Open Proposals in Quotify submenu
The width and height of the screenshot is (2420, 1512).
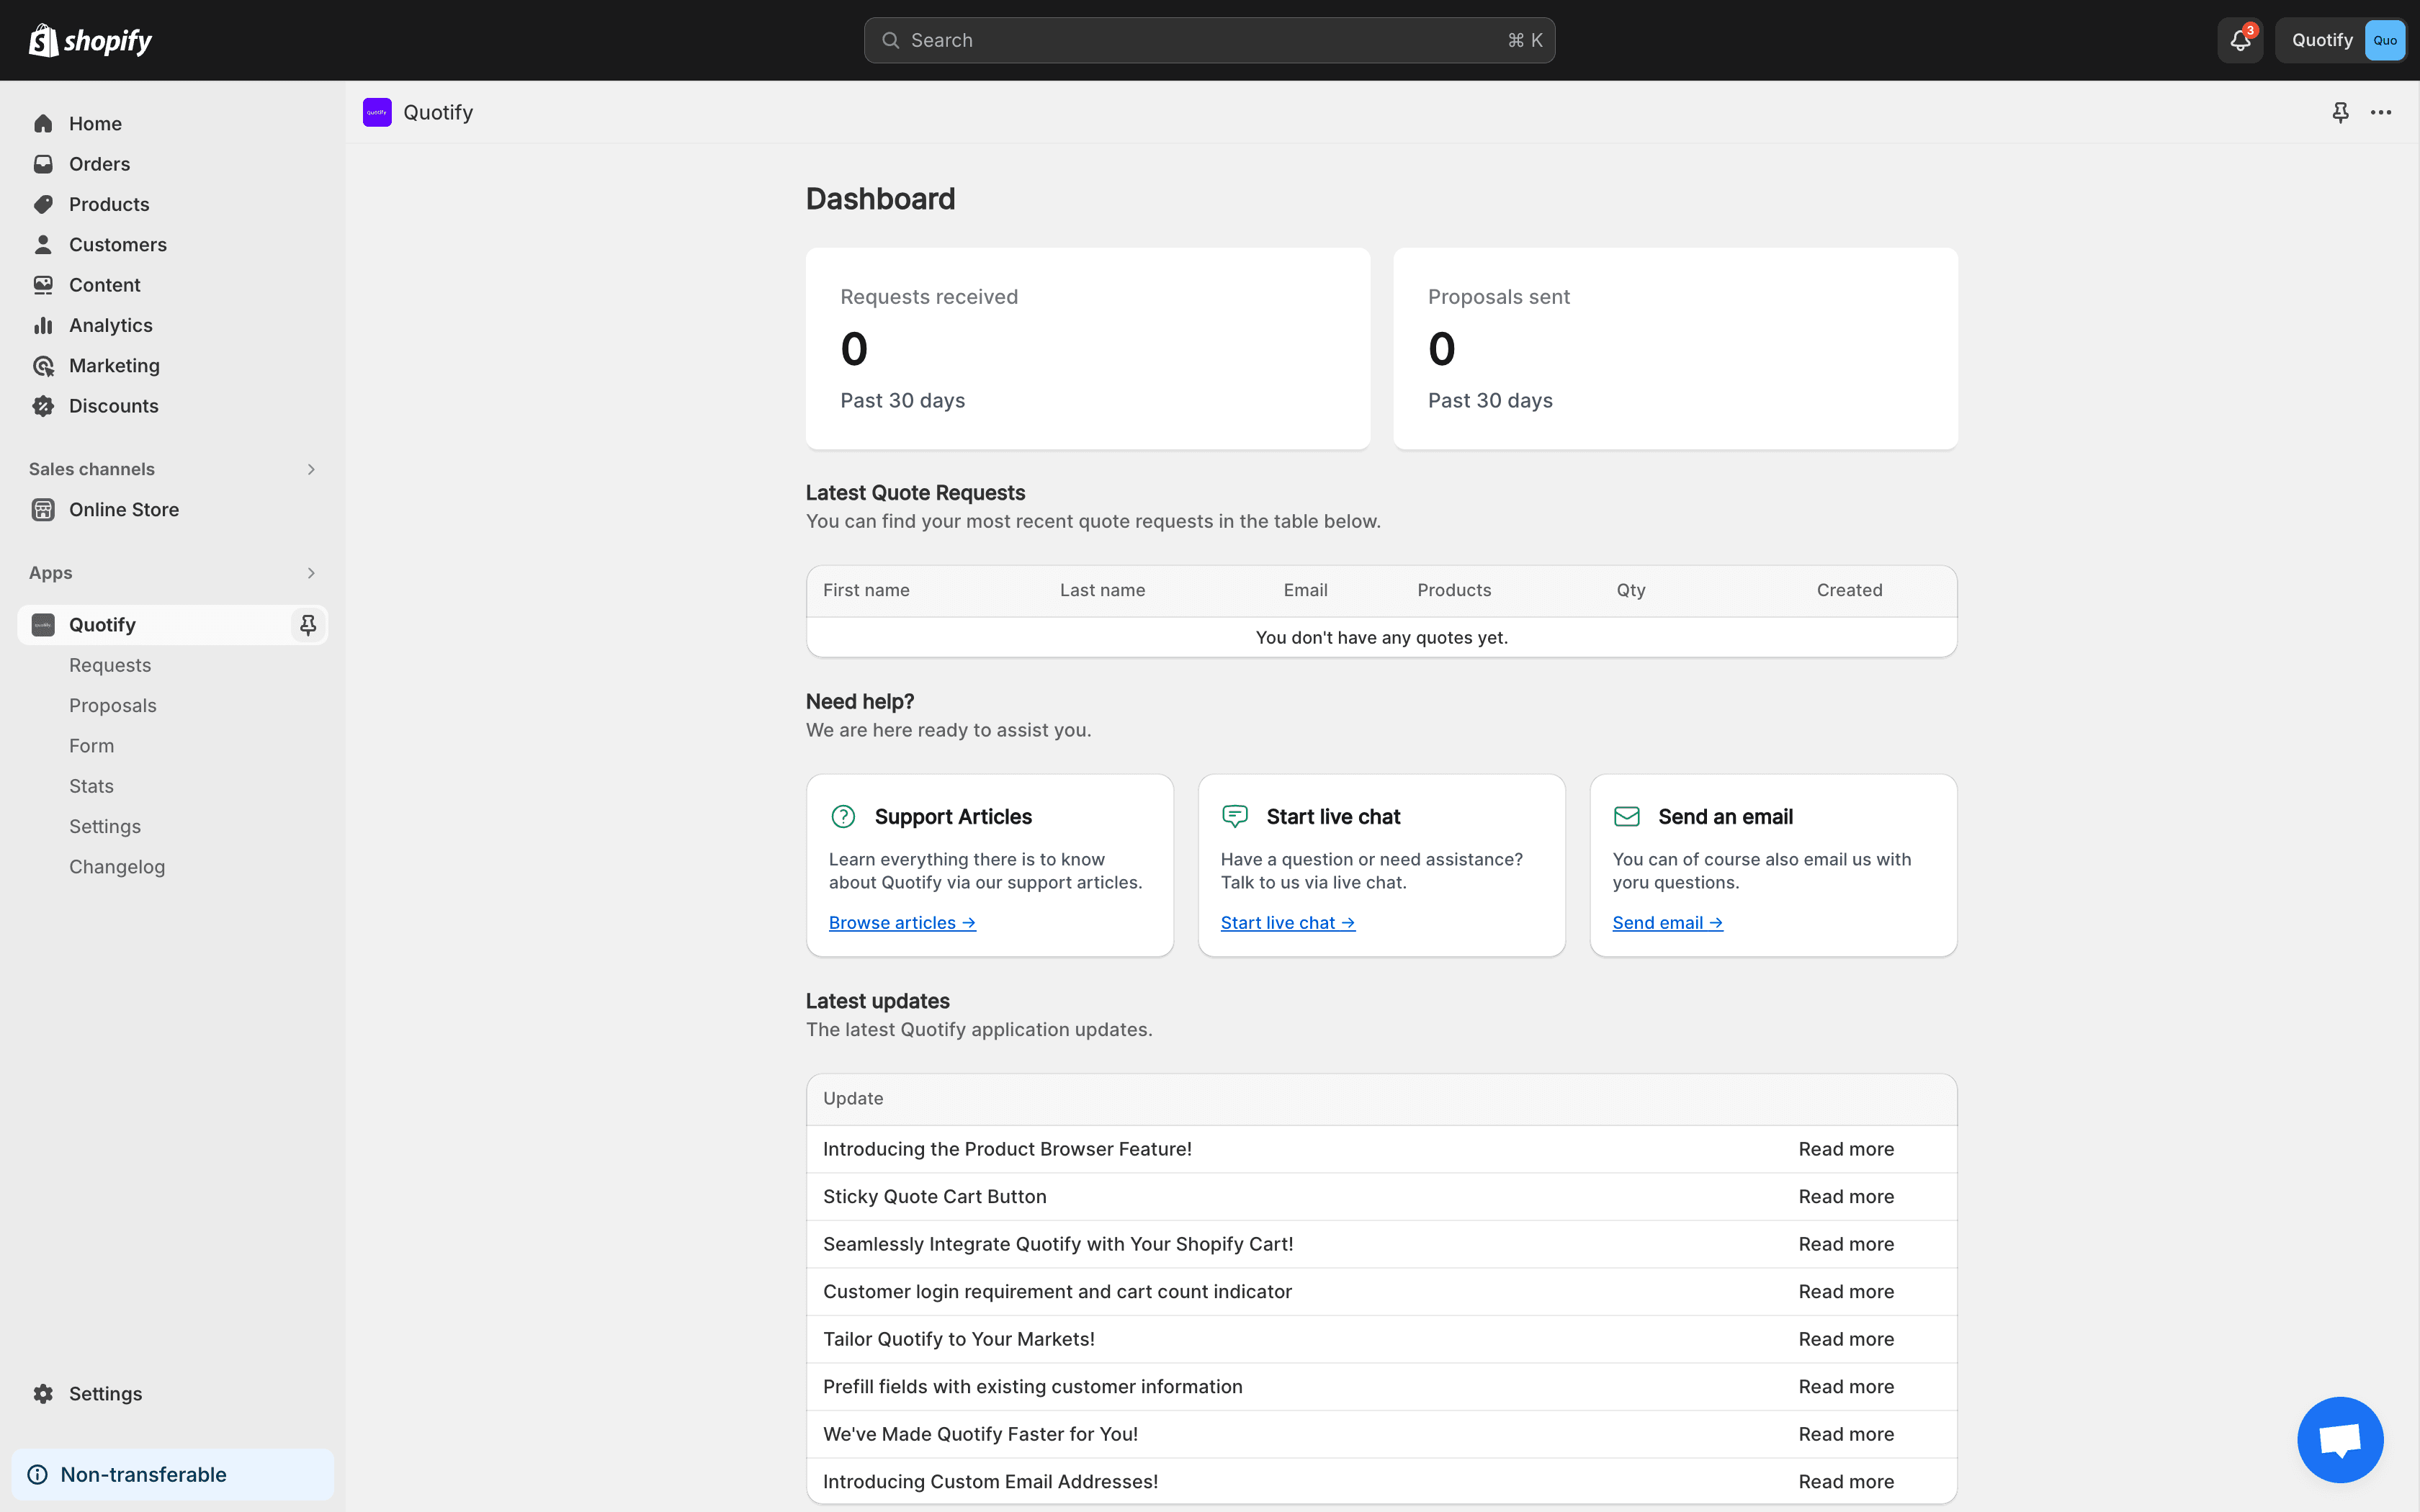pyautogui.click(x=113, y=705)
